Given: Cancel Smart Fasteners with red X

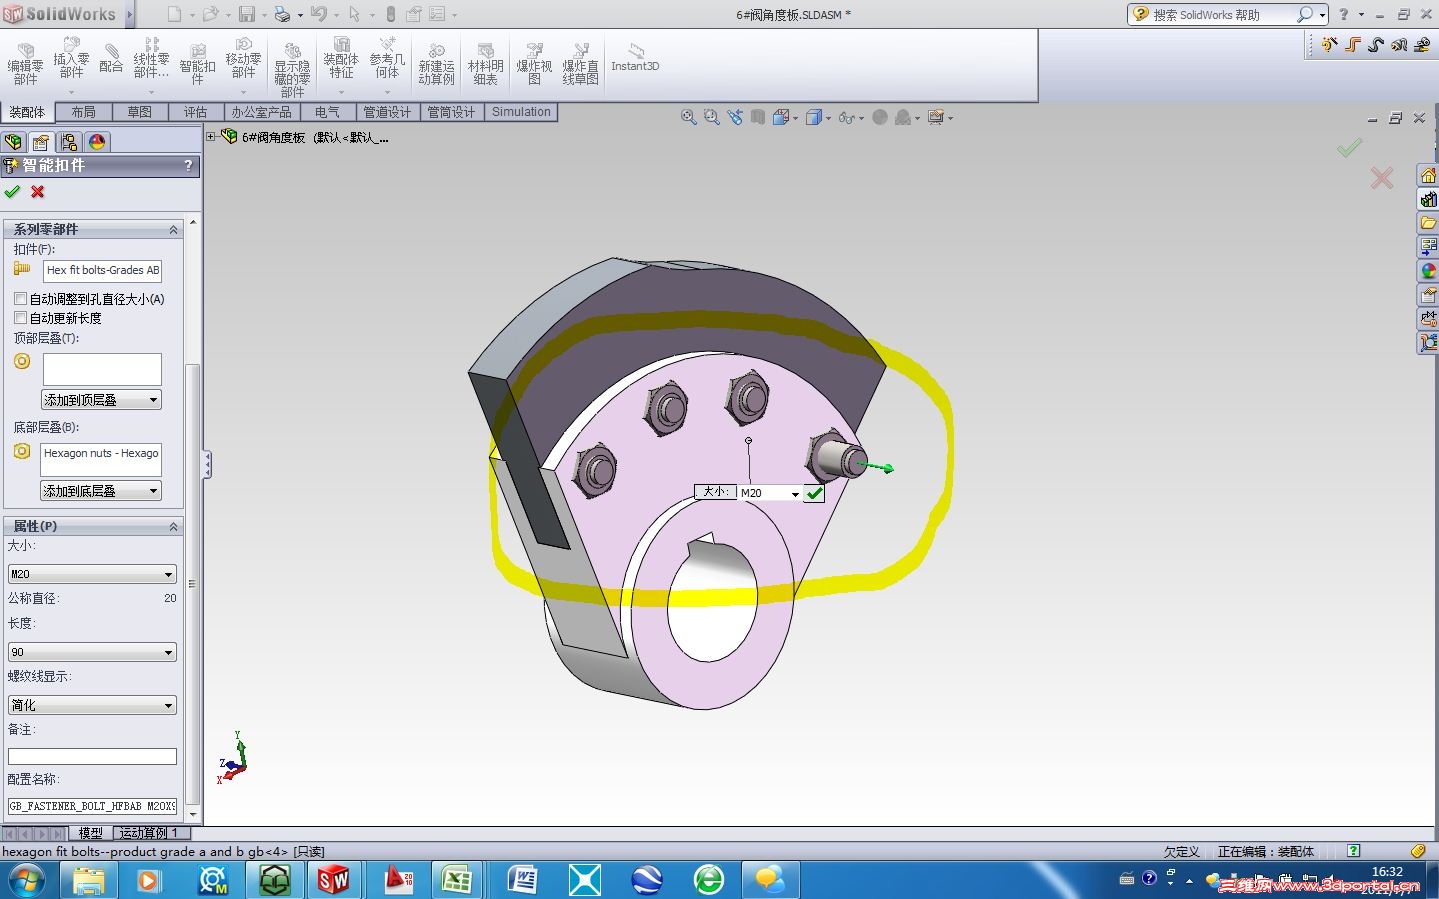Looking at the screenshot, I should [37, 191].
